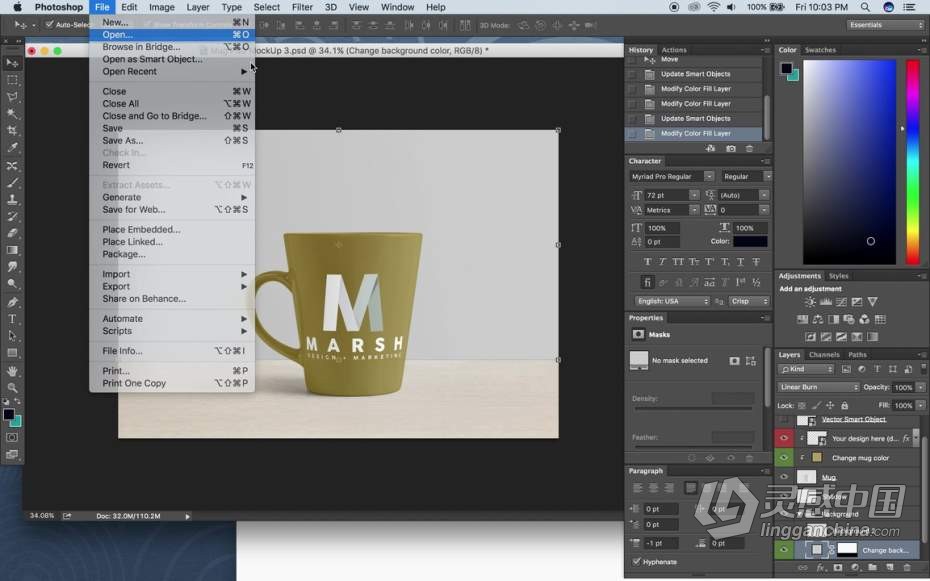Click the Brightness/Contrast adjustment icon
Screen dimensions: 930x581
tap(810, 302)
